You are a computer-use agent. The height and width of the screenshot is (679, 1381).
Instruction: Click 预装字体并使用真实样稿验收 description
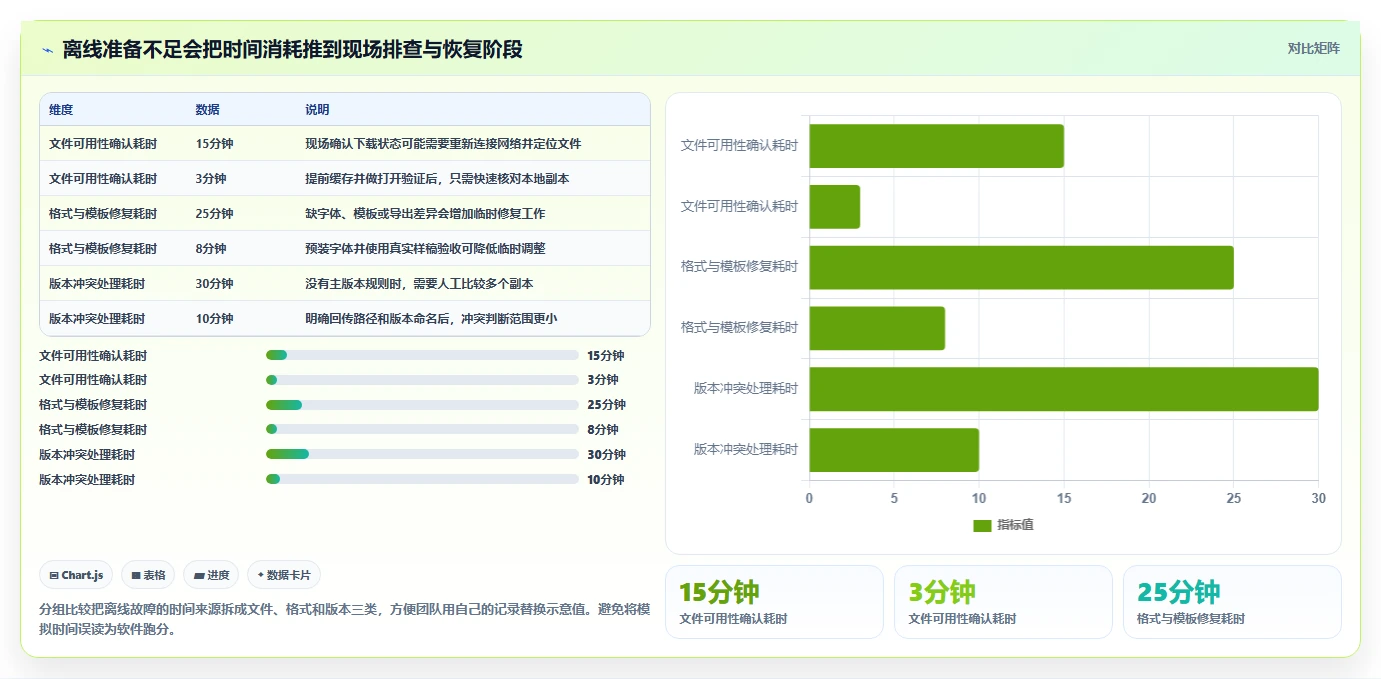(x=425, y=249)
